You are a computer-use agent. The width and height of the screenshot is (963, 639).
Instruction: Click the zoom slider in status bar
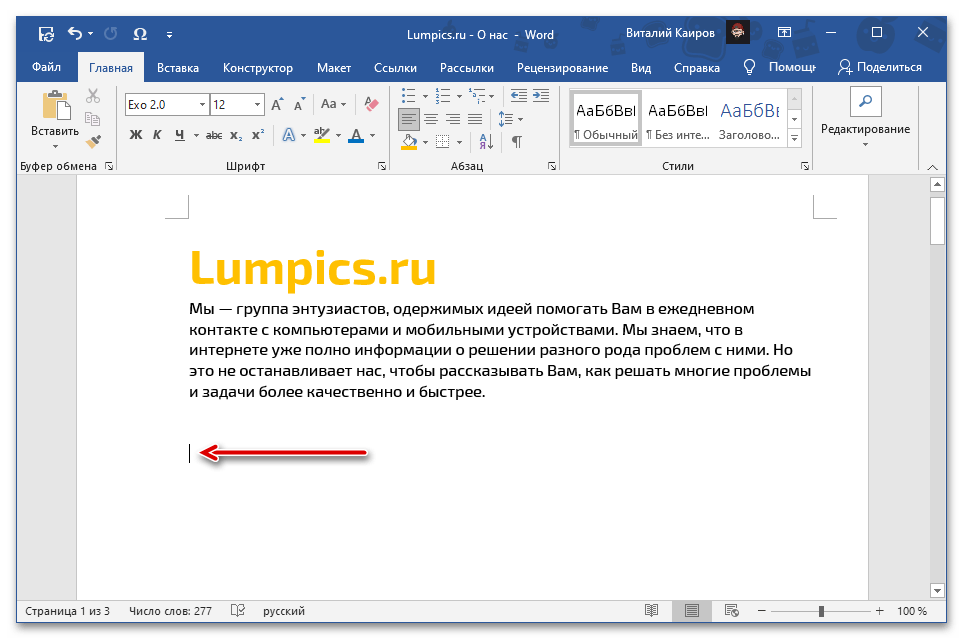point(822,611)
